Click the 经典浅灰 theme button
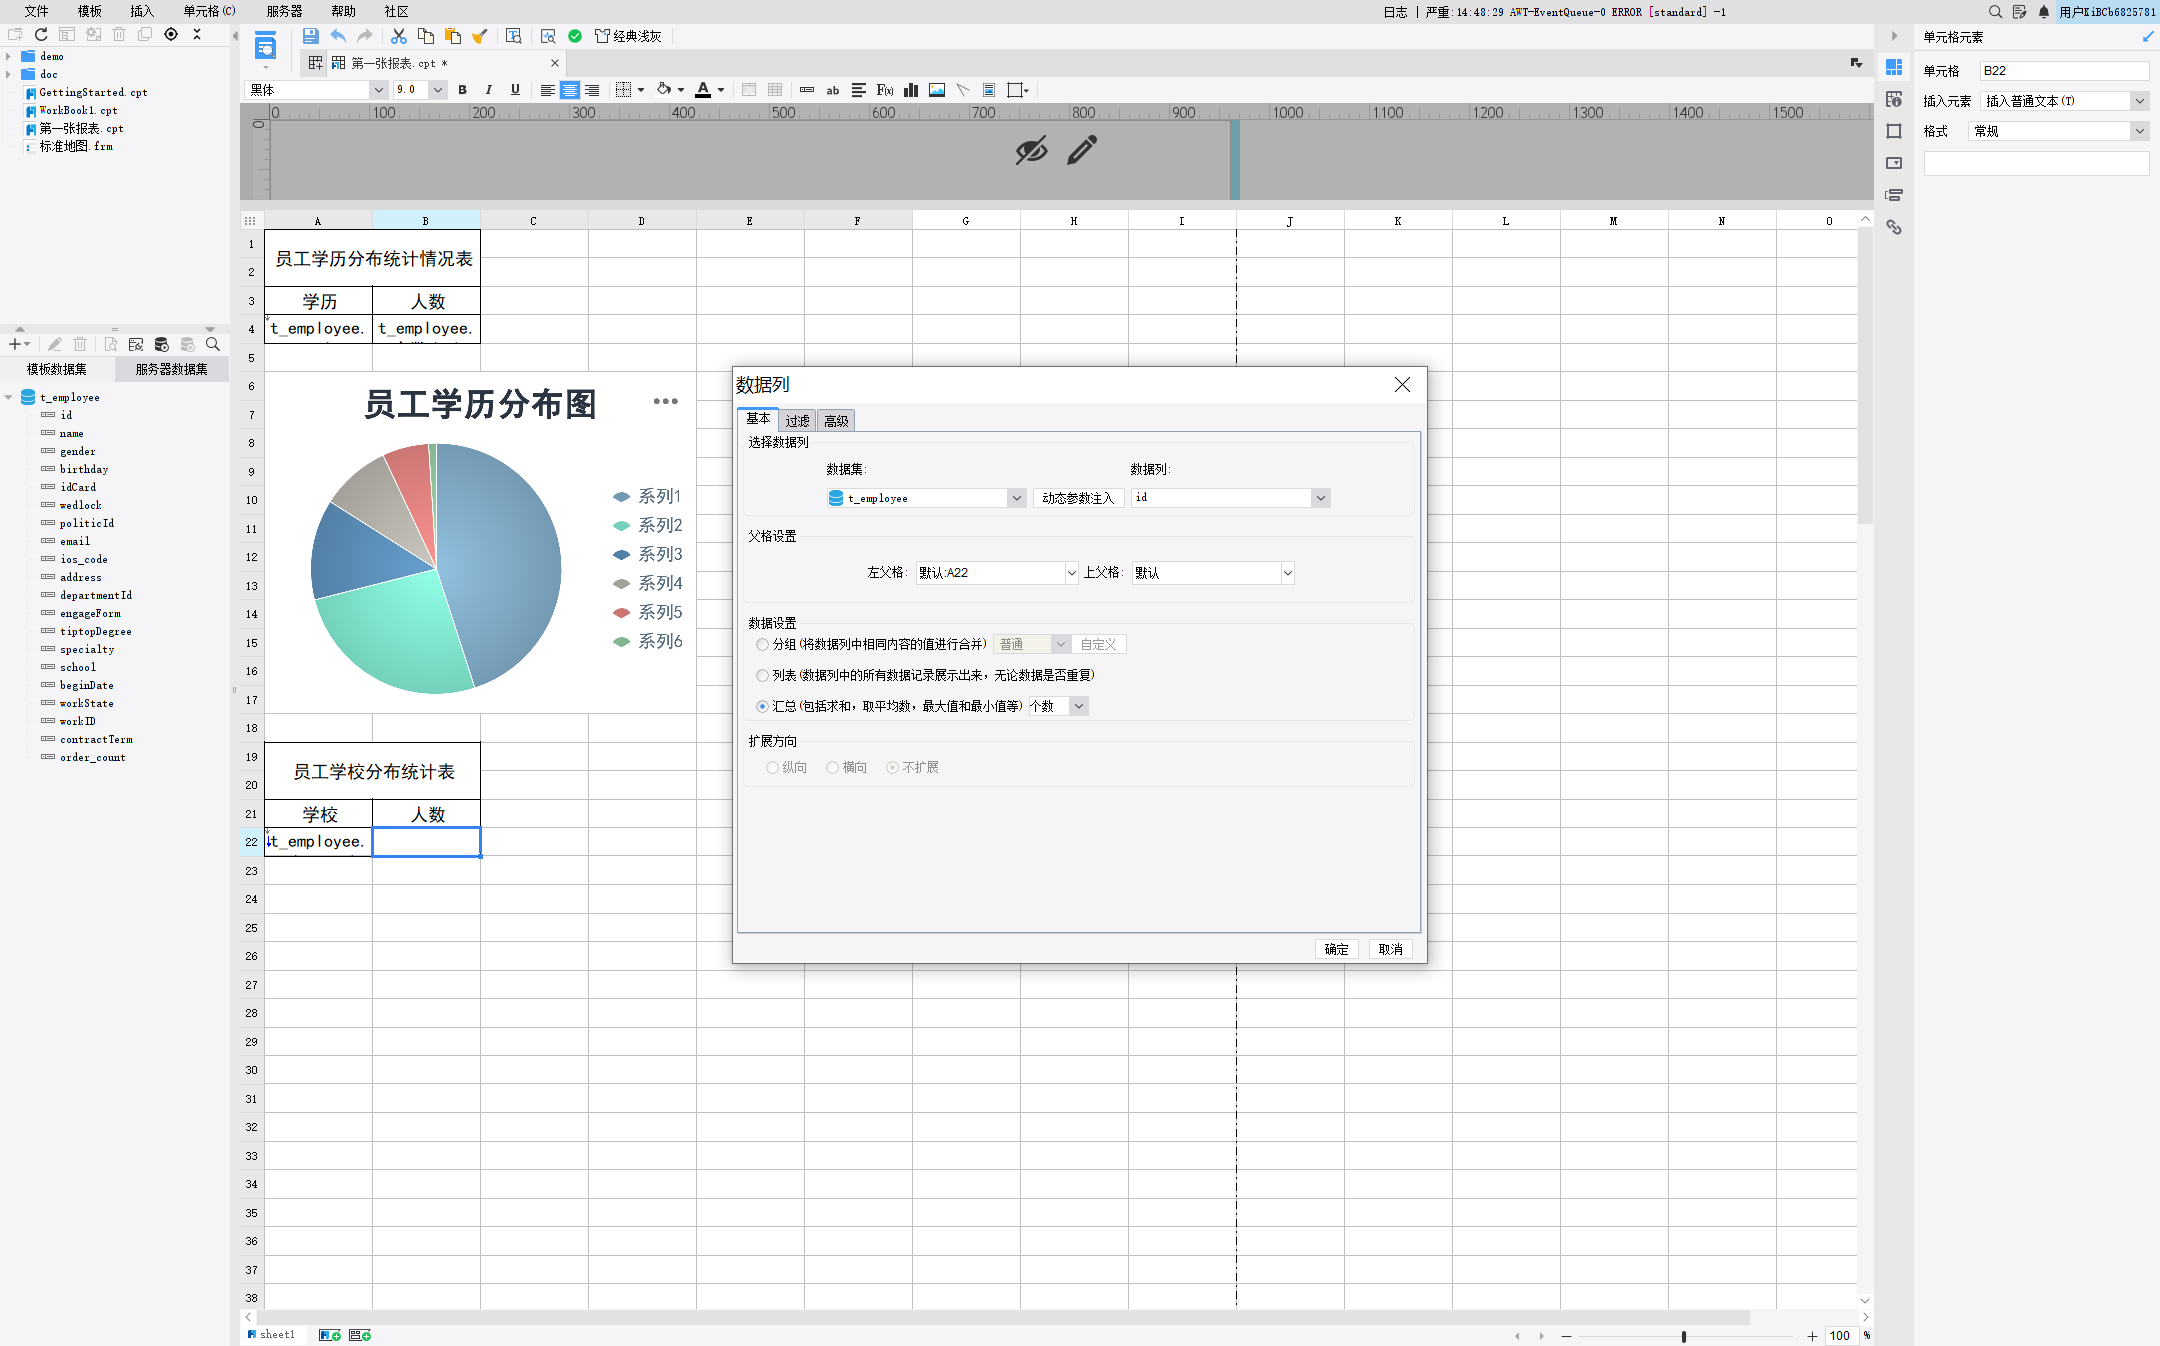The image size is (2160, 1346). (x=629, y=36)
